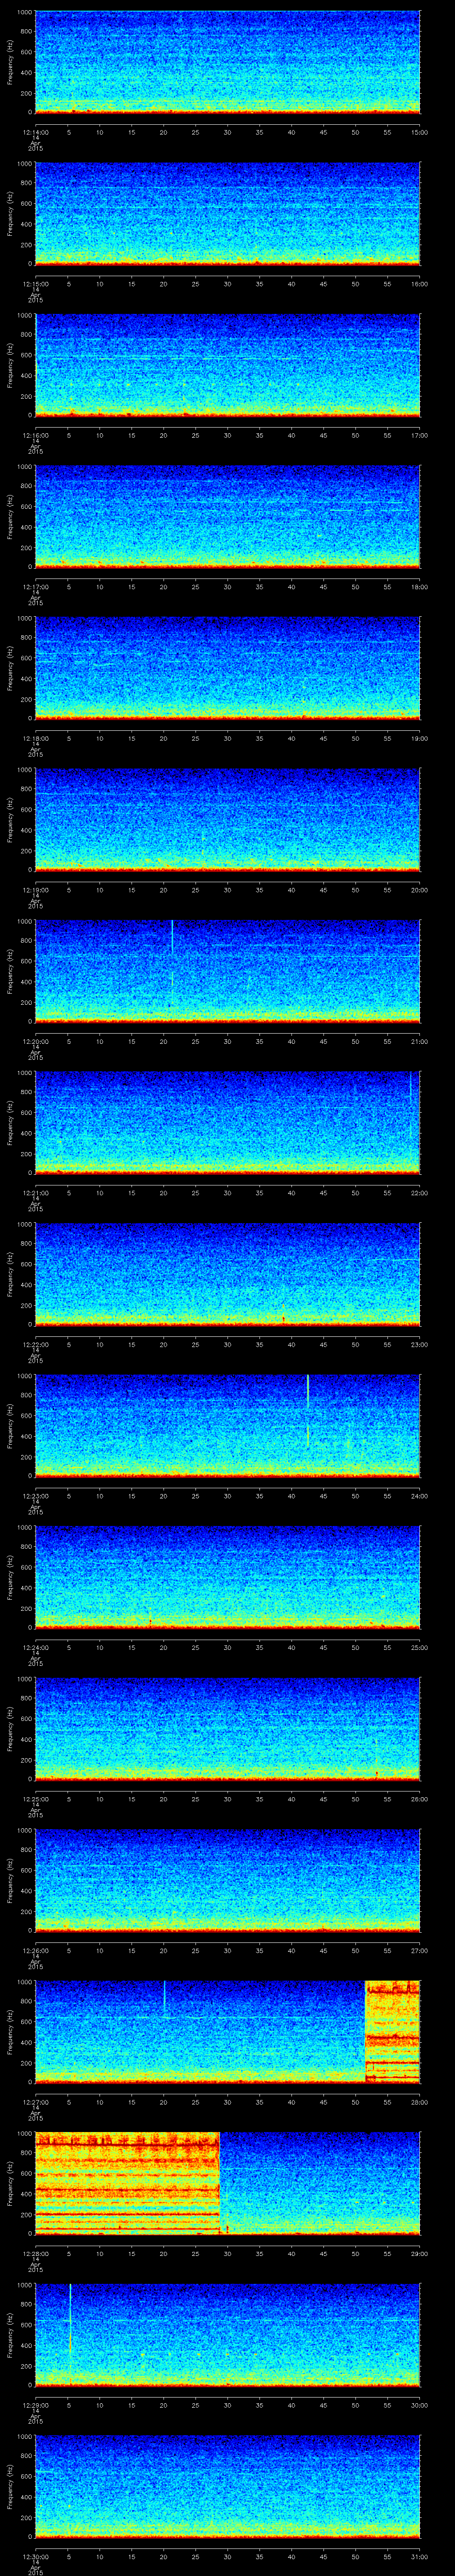Viewport: 455px width, 2576px height.
Task: Pick the '12:27:00' time label
Action: [35, 2101]
